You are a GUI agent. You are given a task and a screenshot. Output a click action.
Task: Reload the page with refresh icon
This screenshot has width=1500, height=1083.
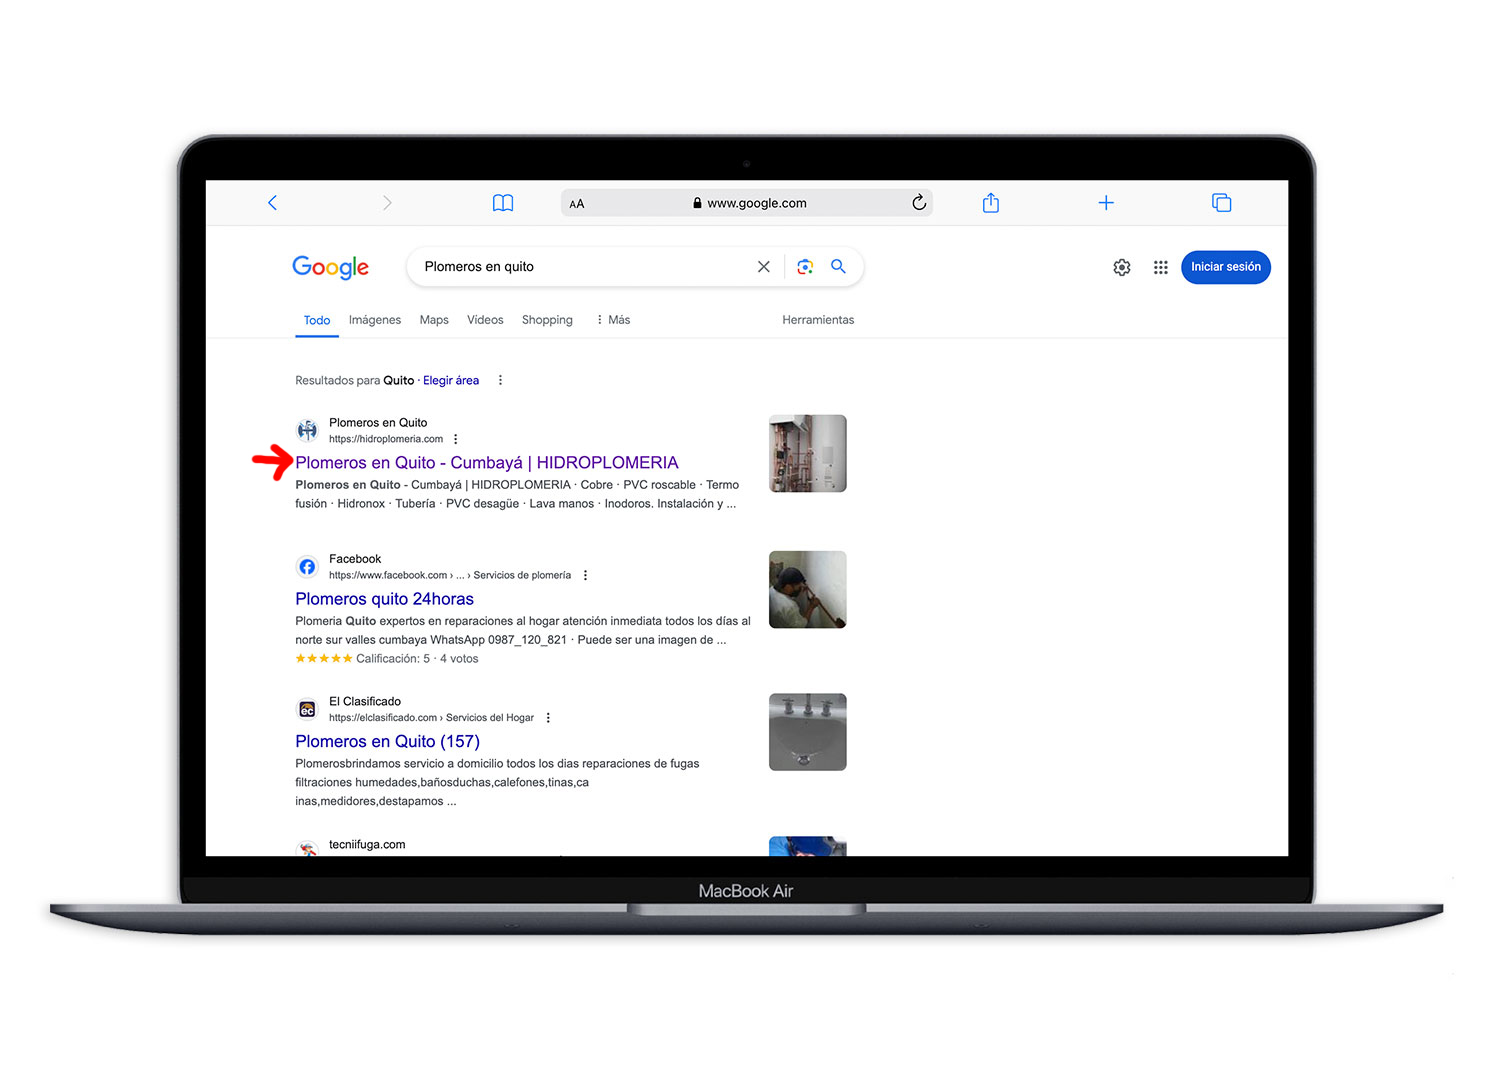919,203
